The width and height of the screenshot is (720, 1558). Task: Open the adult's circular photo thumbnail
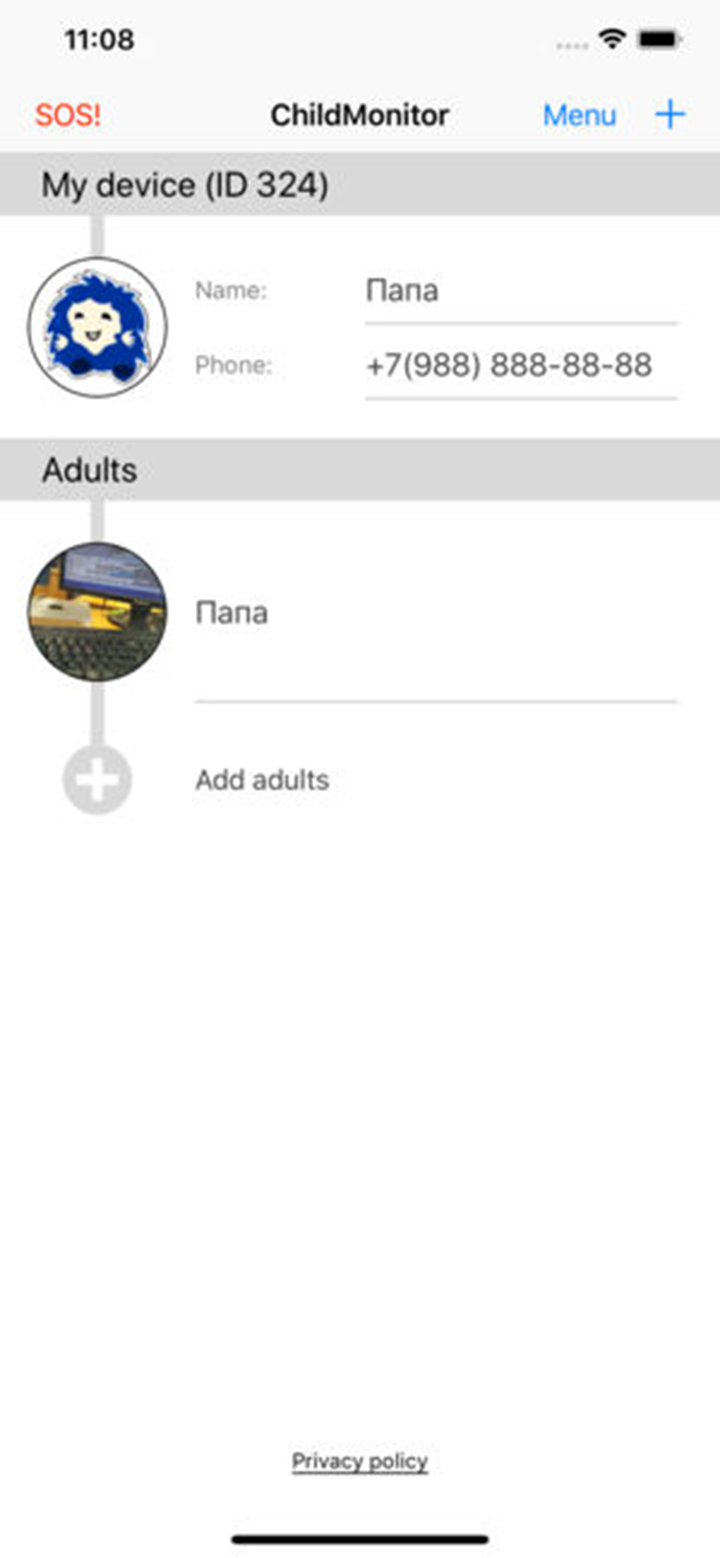point(97,612)
